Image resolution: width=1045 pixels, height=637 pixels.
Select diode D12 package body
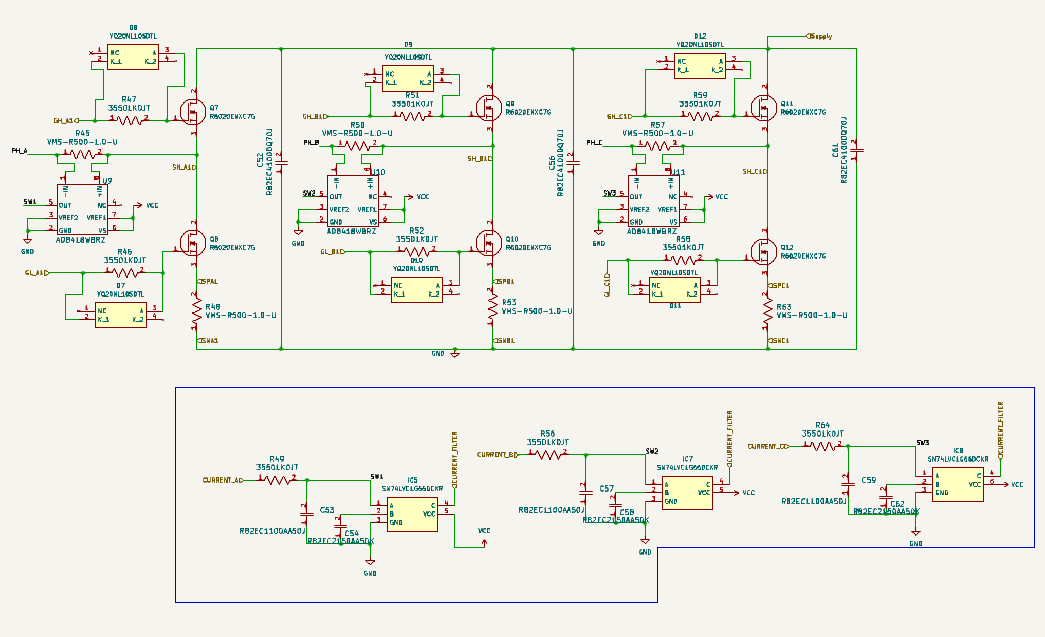click(x=700, y=65)
